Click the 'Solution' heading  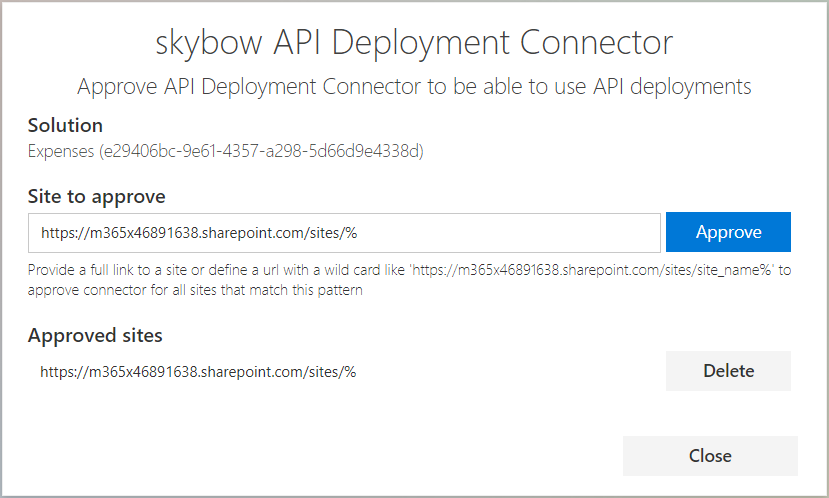(x=66, y=125)
